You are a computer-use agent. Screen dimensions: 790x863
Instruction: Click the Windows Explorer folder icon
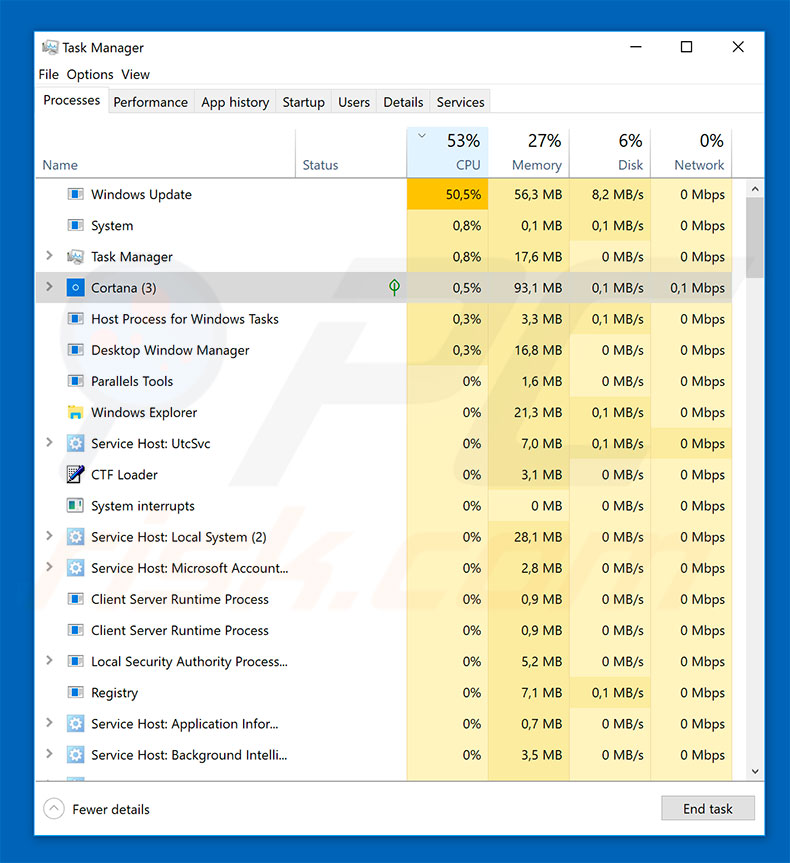coord(75,412)
